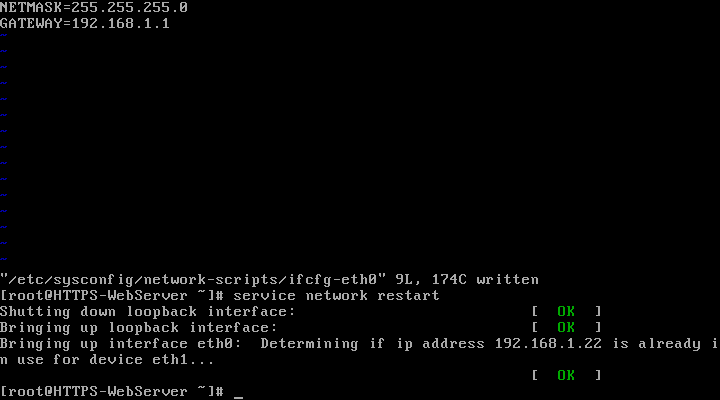
Task: Click the OK status for bringing up loopback
Action: click(x=566, y=327)
